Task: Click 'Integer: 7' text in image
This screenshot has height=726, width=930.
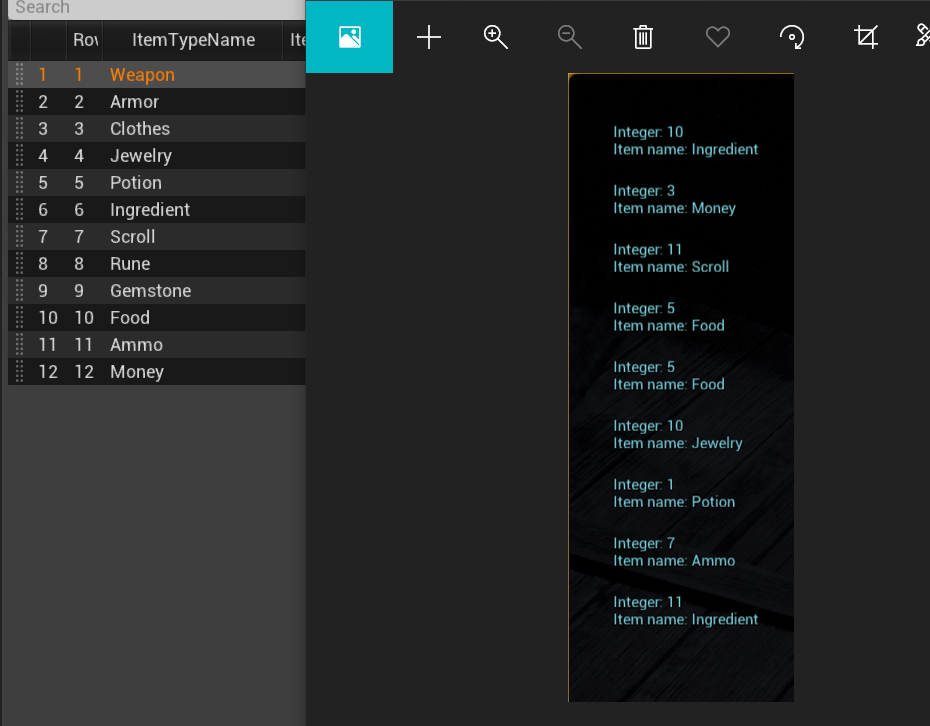Action: tap(644, 543)
